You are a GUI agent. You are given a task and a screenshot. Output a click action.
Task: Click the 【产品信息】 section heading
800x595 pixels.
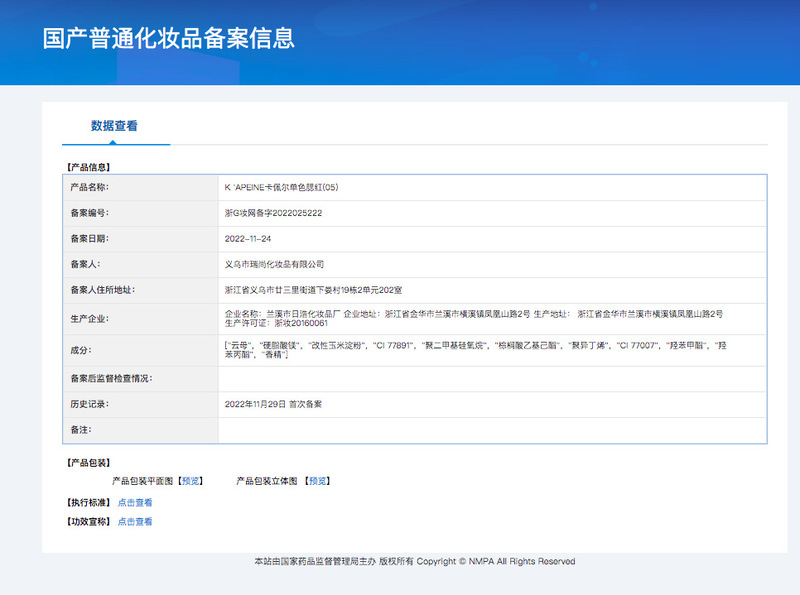88,167
